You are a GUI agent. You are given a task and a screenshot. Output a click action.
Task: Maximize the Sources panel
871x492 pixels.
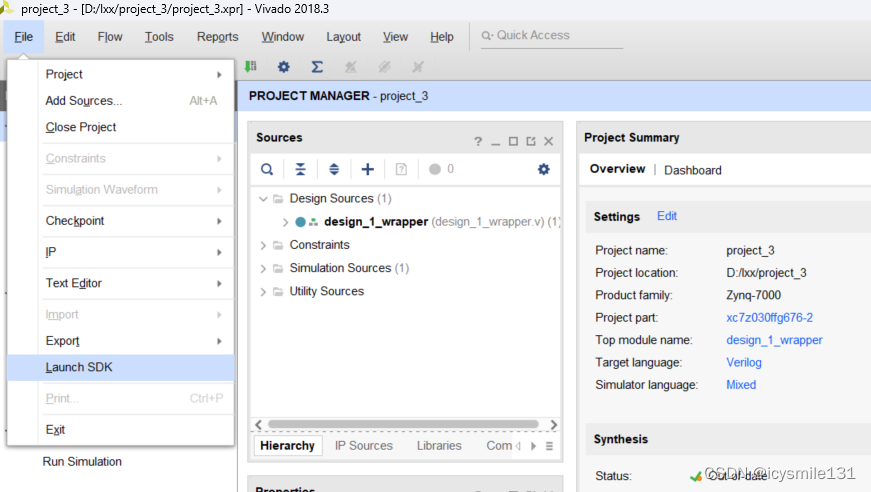(x=513, y=142)
